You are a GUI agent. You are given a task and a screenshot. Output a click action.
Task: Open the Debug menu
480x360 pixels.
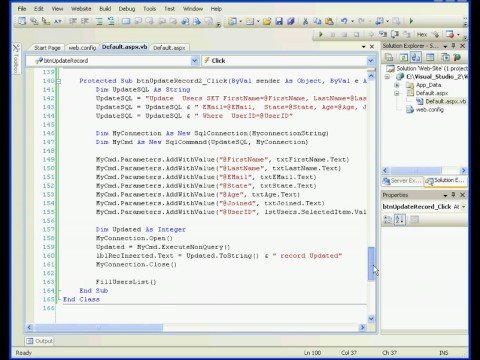[127, 9]
